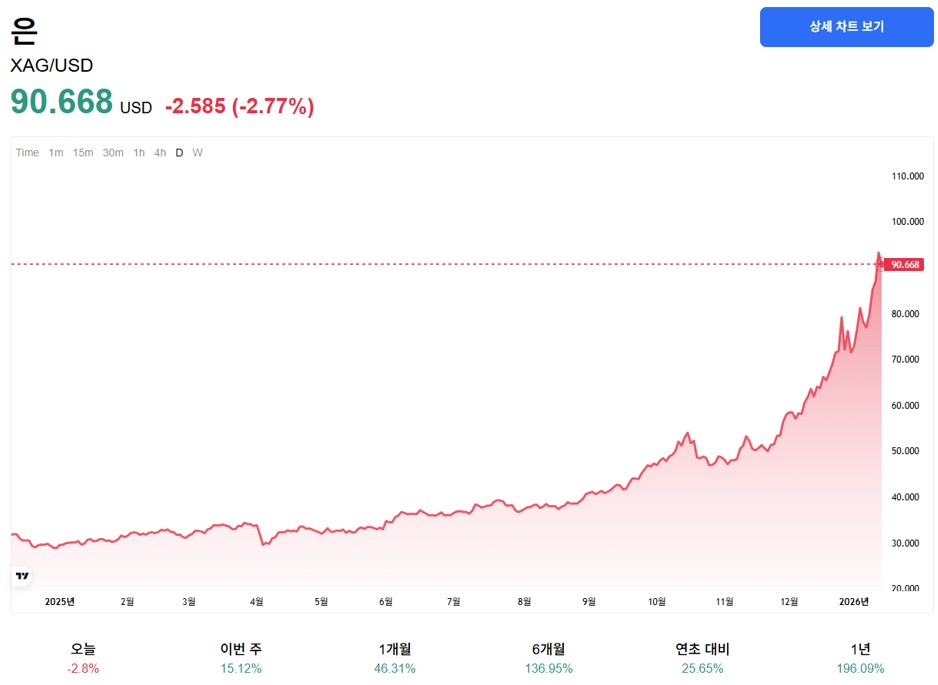Click the XAG/USD symbol label
This screenshot has width=938, height=685.
tap(51, 66)
